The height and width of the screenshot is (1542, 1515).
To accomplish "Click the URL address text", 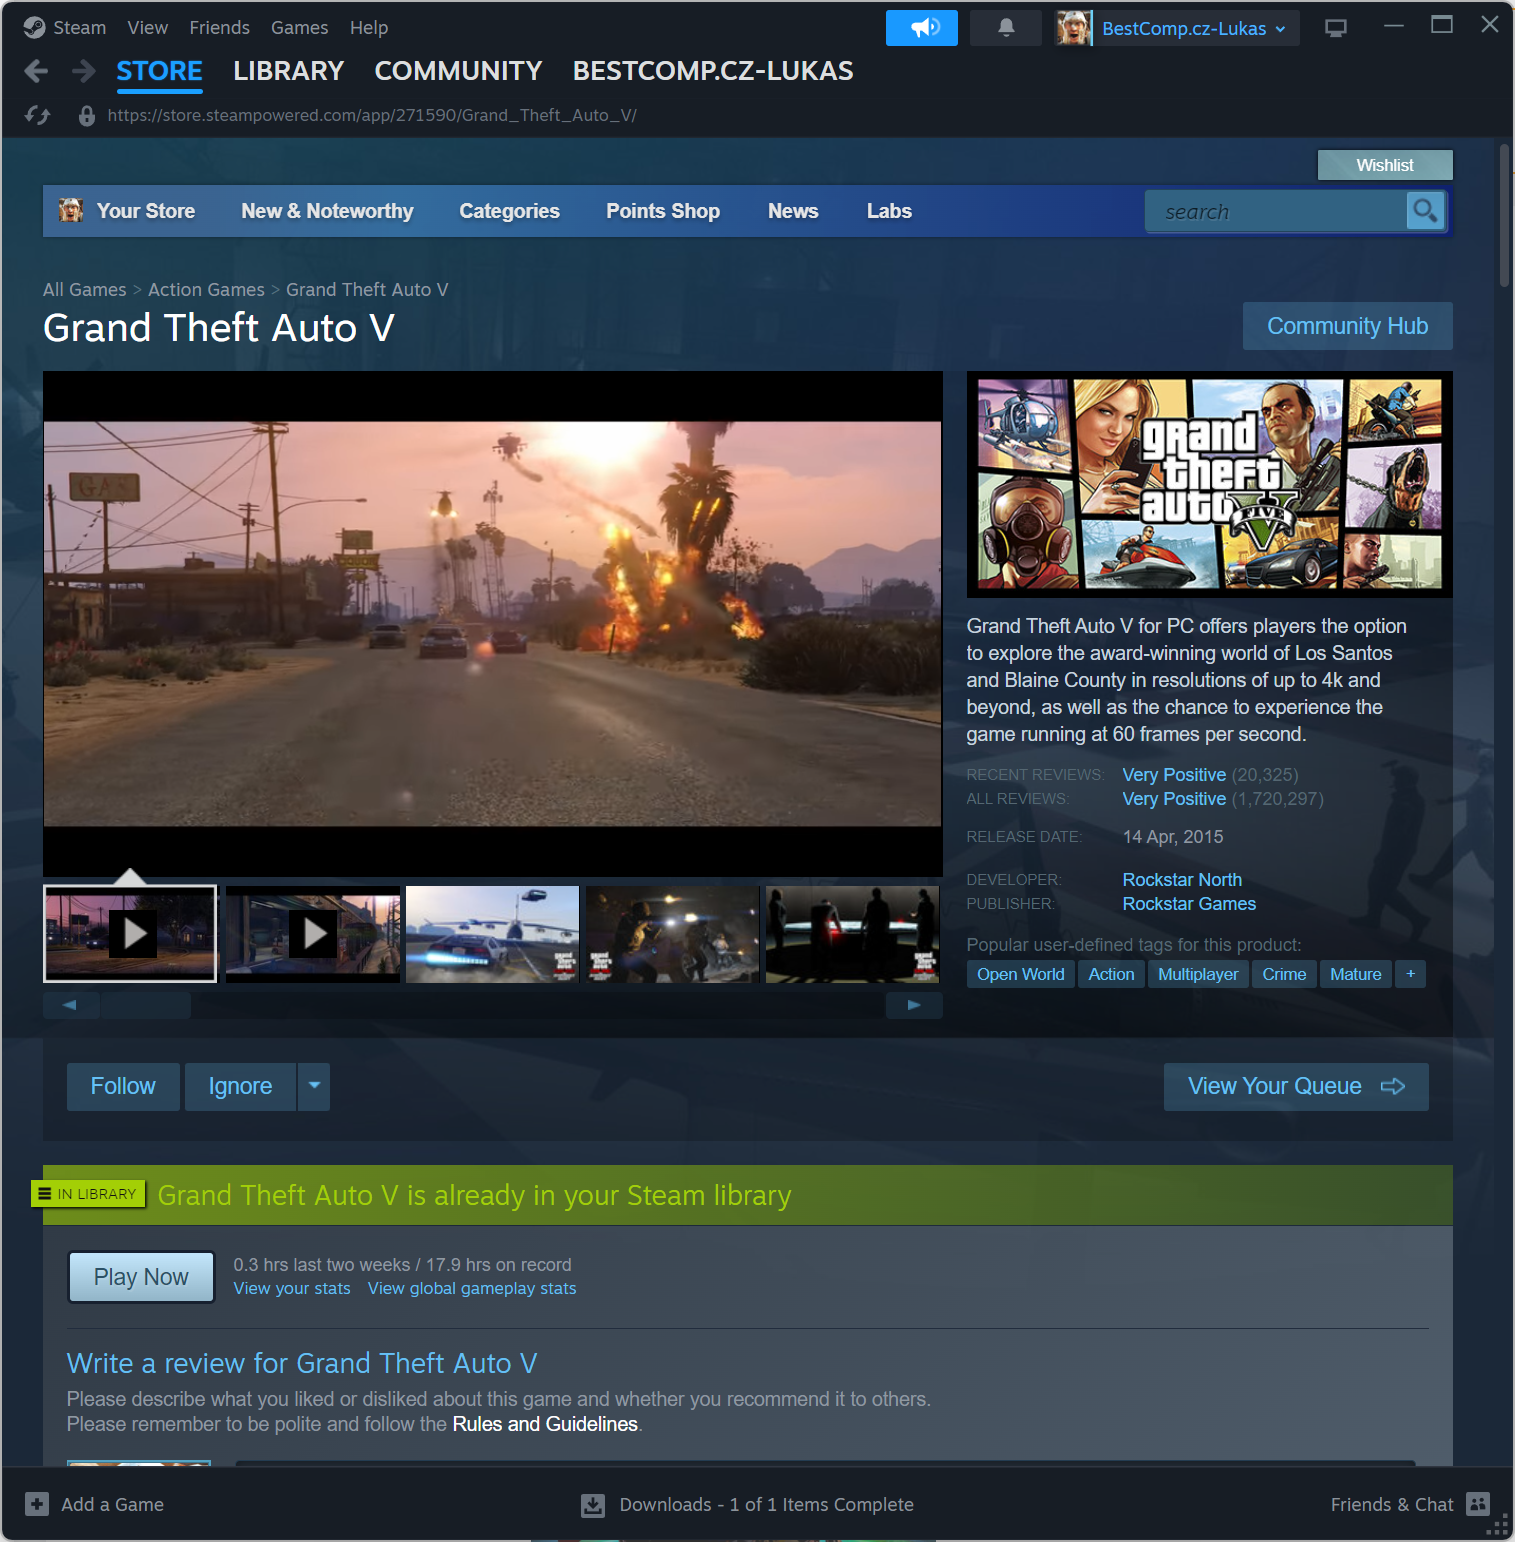I will (x=372, y=115).
